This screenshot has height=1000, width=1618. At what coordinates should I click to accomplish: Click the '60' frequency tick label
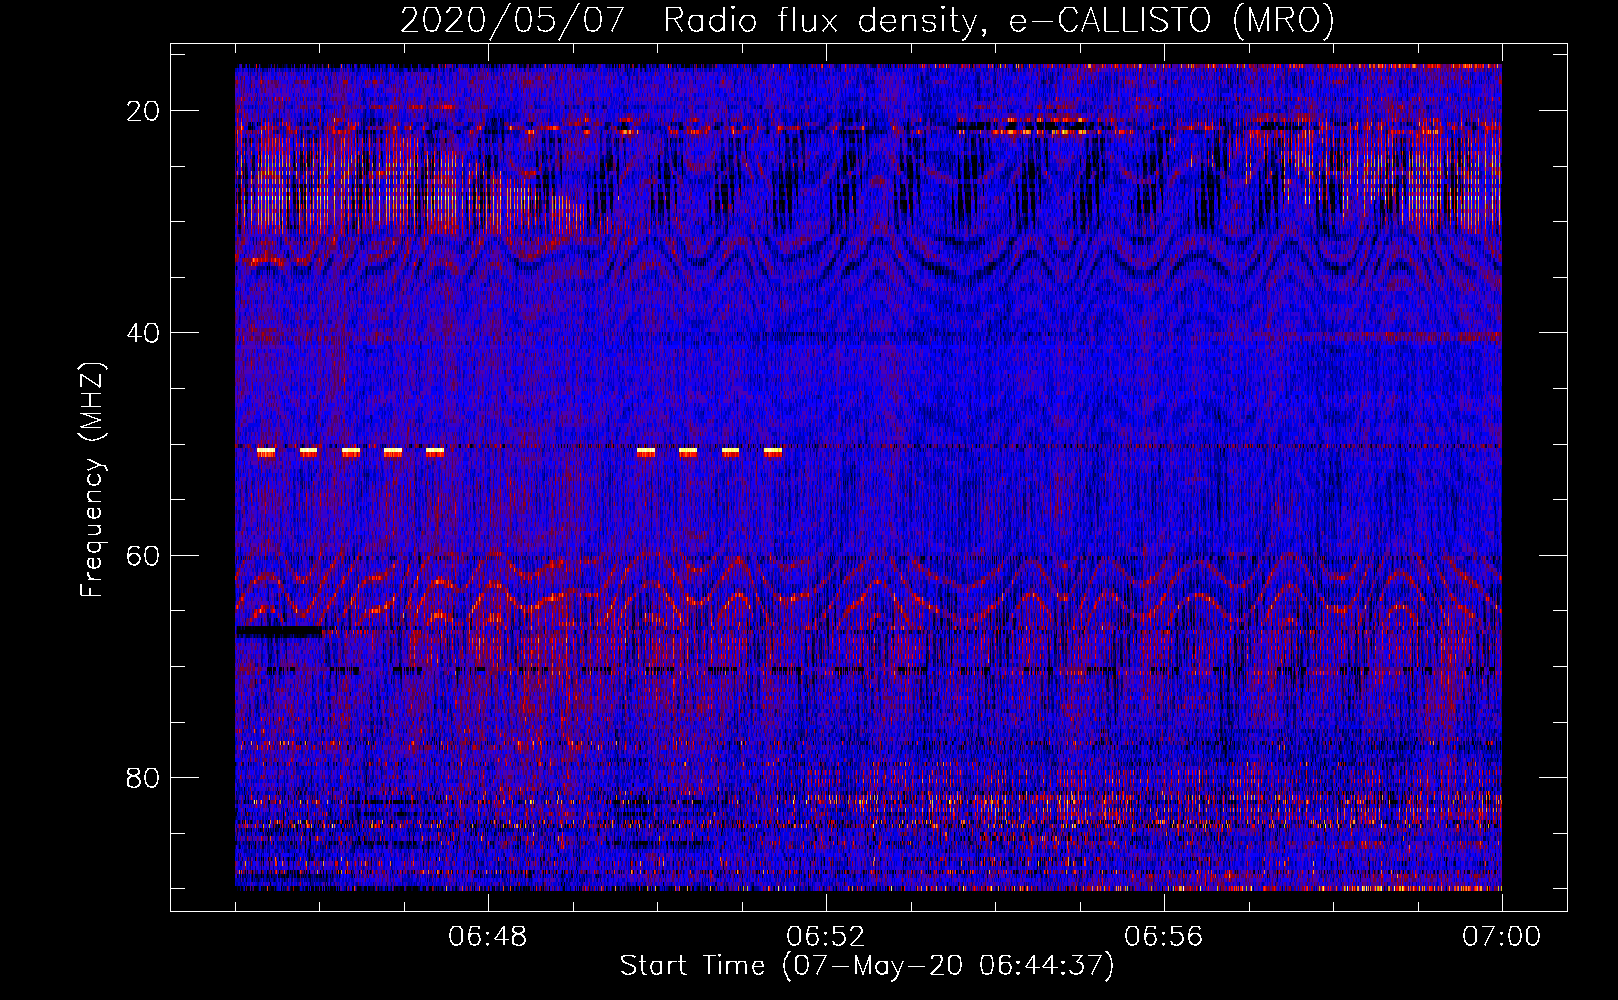click(x=144, y=555)
